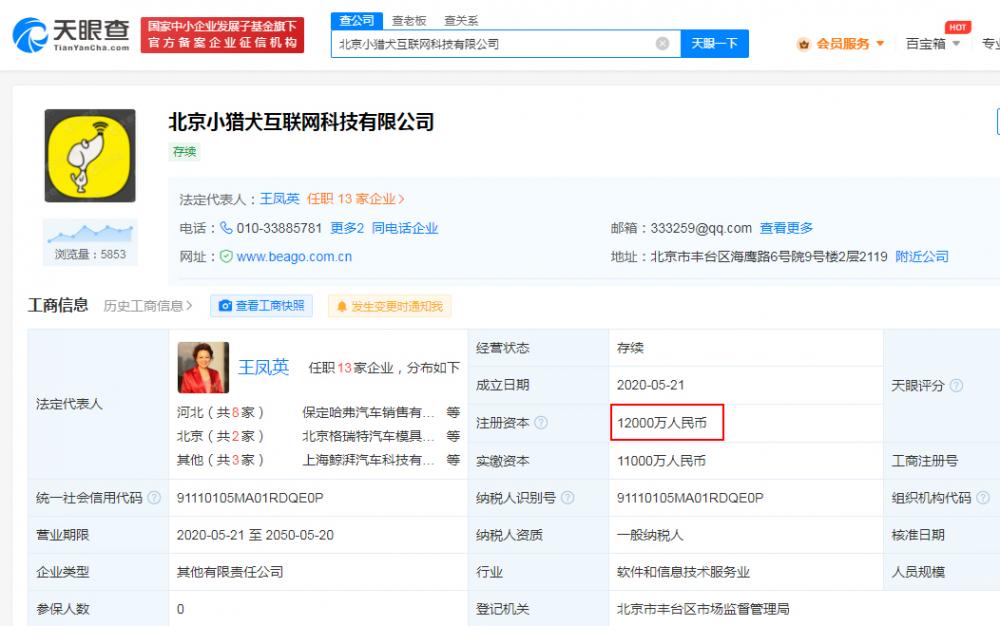Click 河北（共8家）region entry
1000x626 pixels.
(x=220, y=412)
